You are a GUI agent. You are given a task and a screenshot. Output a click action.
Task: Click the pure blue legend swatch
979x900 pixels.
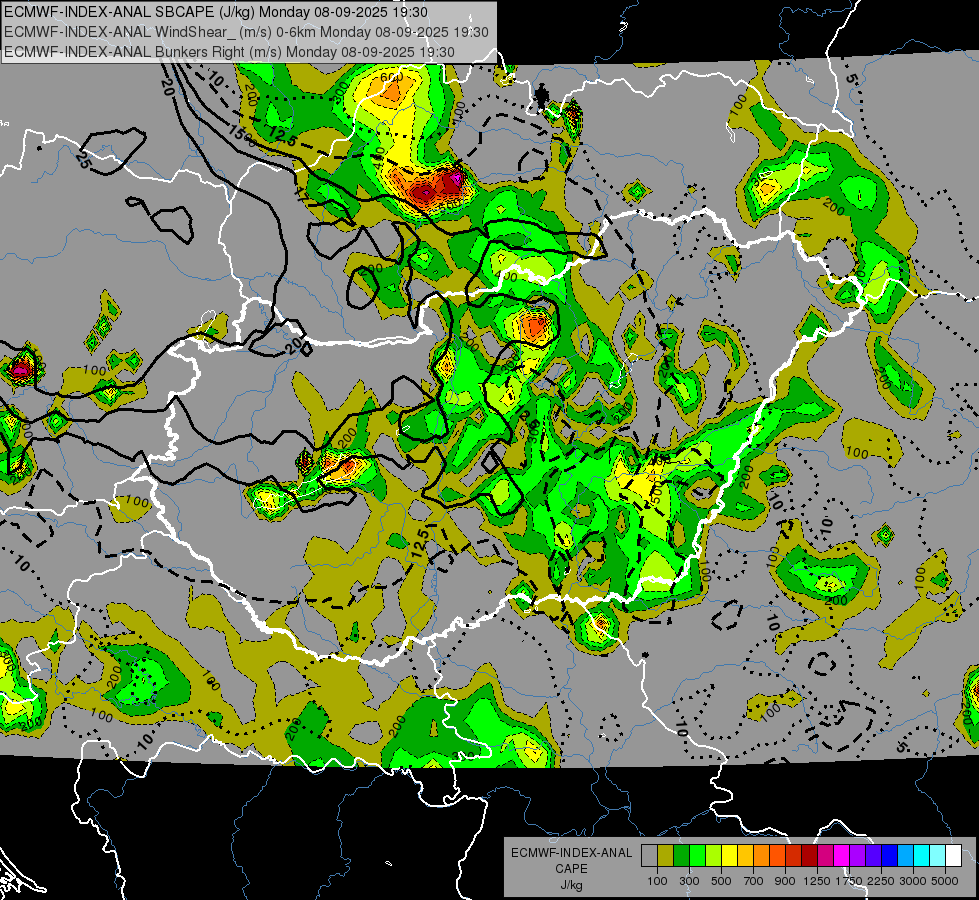click(x=890, y=856)
